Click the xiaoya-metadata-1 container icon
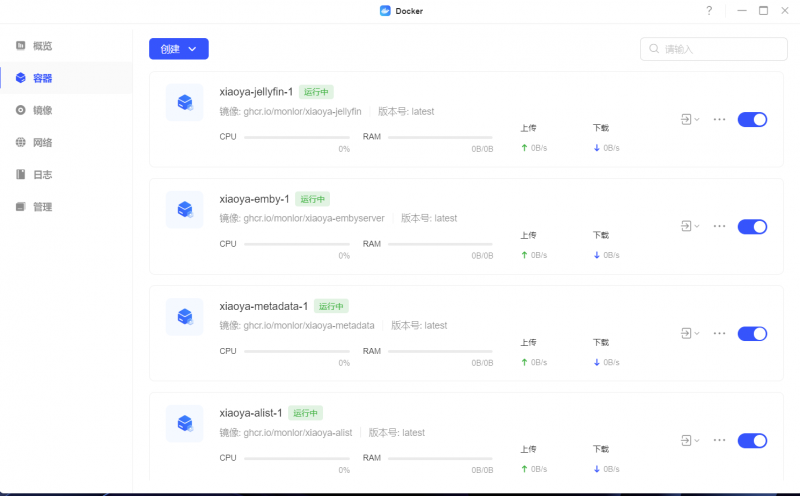This screenshot has height=496, width=800. (x=185, y=316)
